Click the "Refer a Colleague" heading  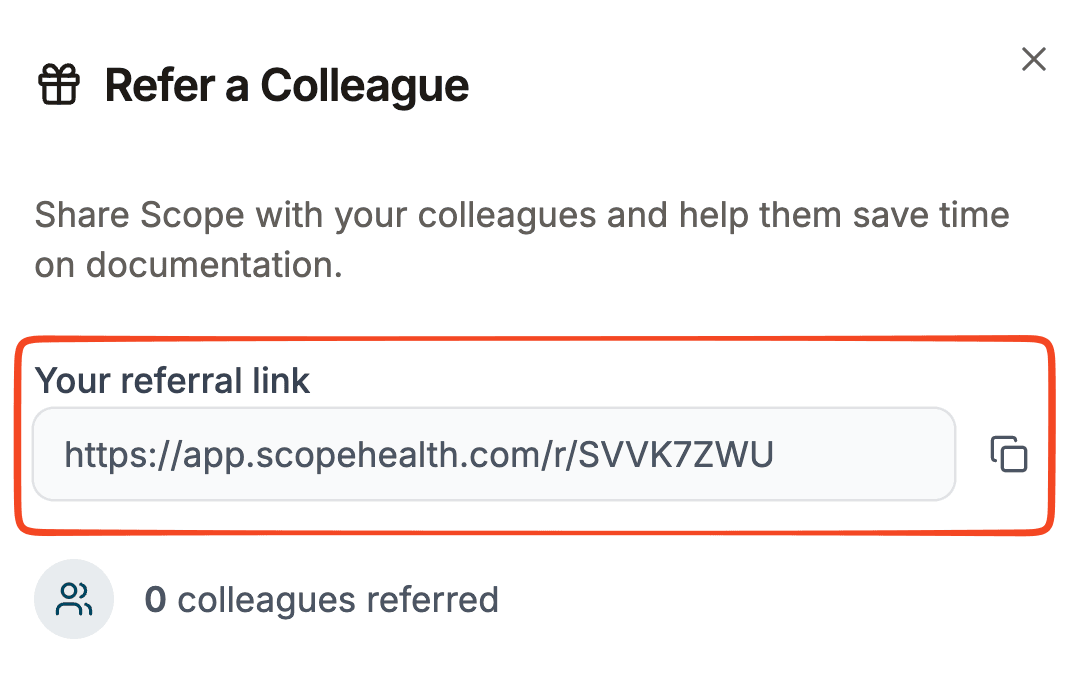click(286, 86)
